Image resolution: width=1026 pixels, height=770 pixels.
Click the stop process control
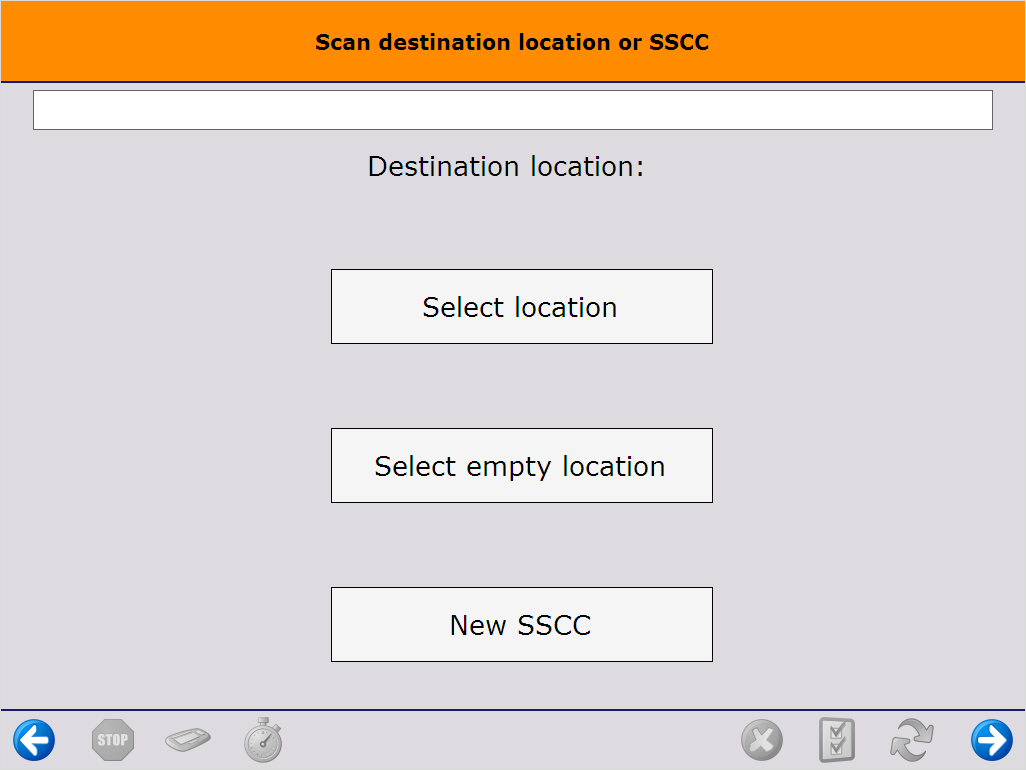tap(112, 739)
